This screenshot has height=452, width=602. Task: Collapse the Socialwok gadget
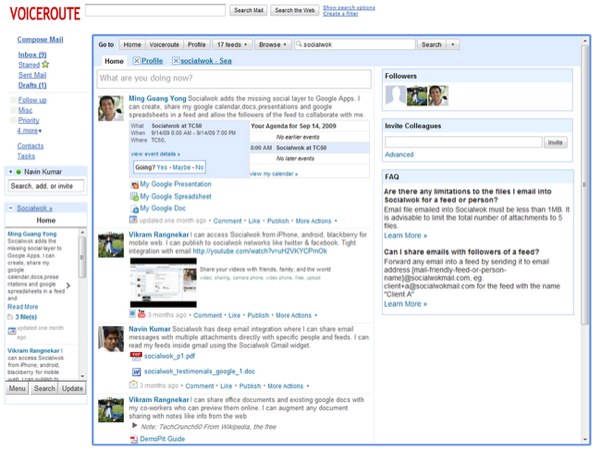click(10, 208)
